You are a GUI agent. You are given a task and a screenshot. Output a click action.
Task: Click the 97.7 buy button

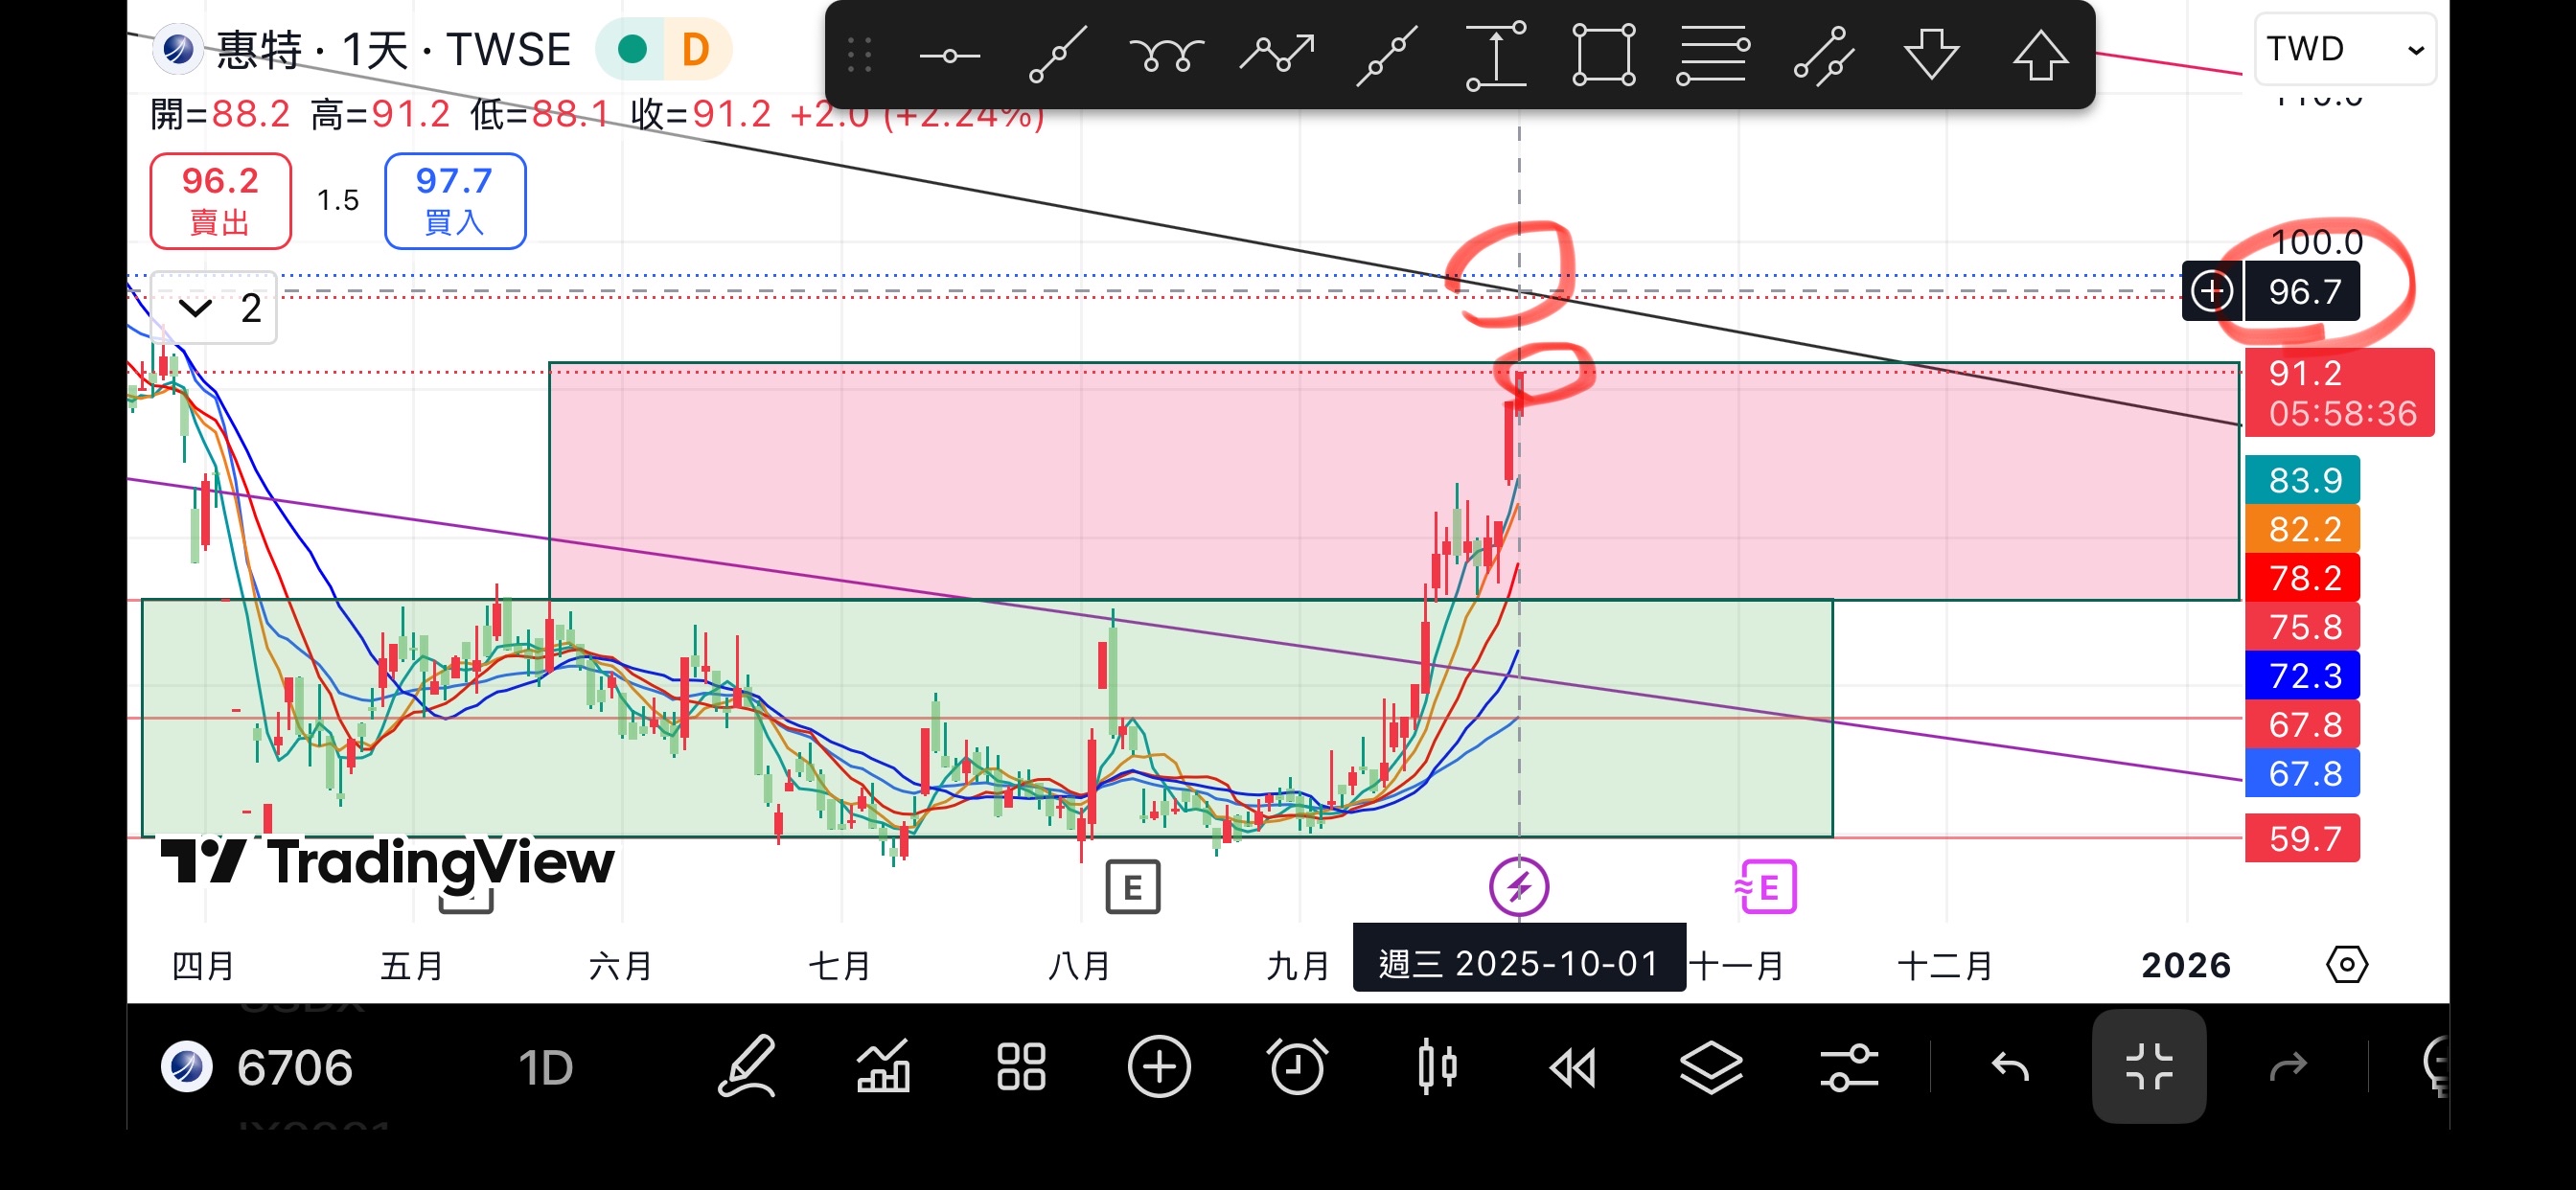455,200
